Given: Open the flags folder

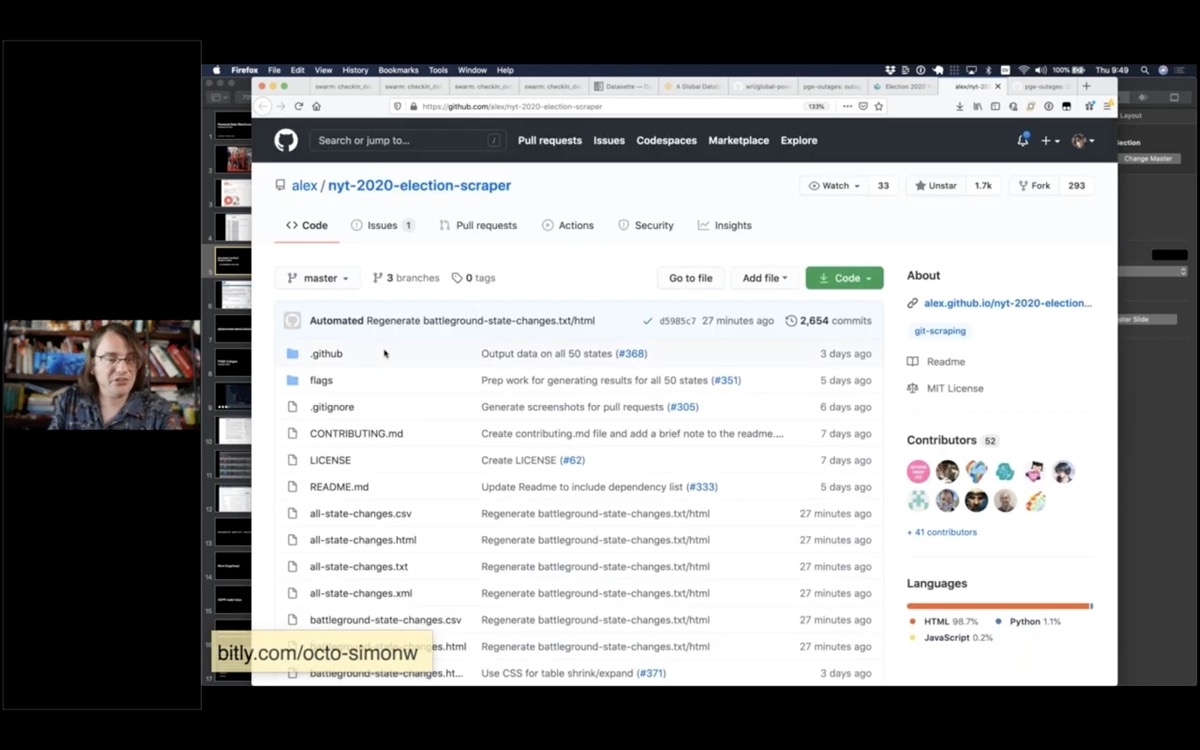Looking at the screenshot, I should [x=321, y=381].
